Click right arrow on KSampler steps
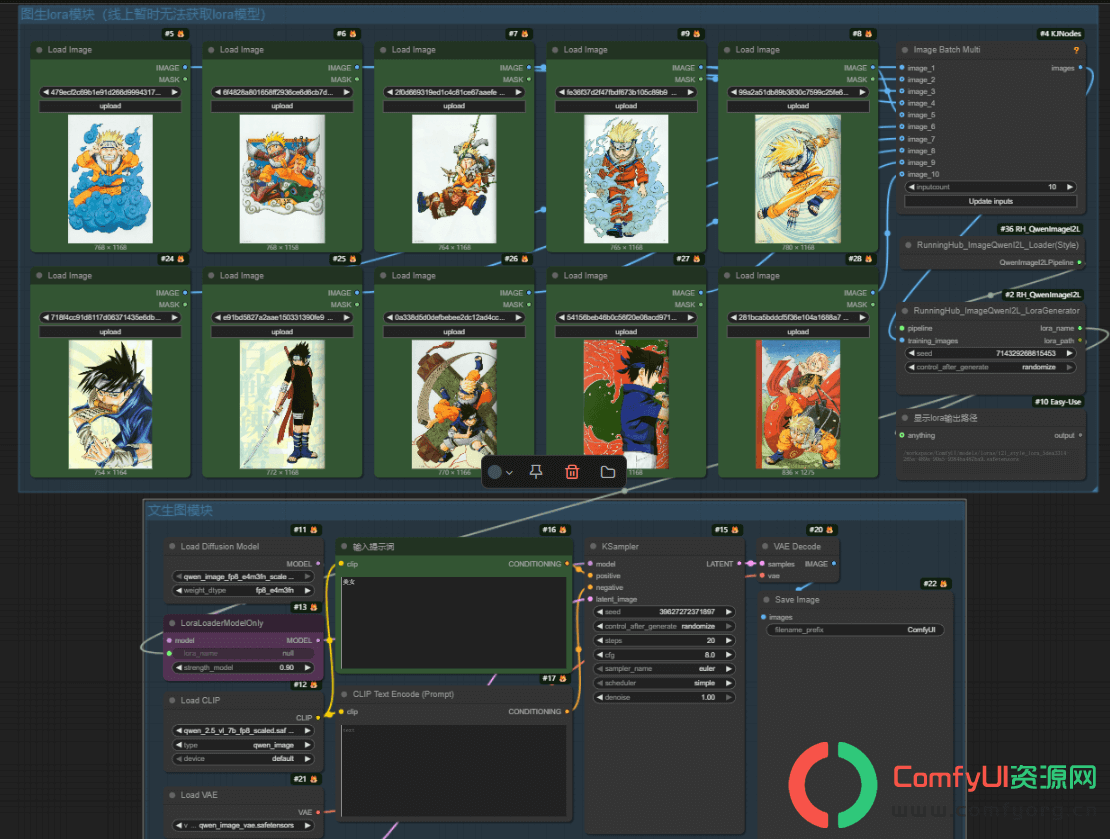The image size is (1110, 839). pos(728,640)
